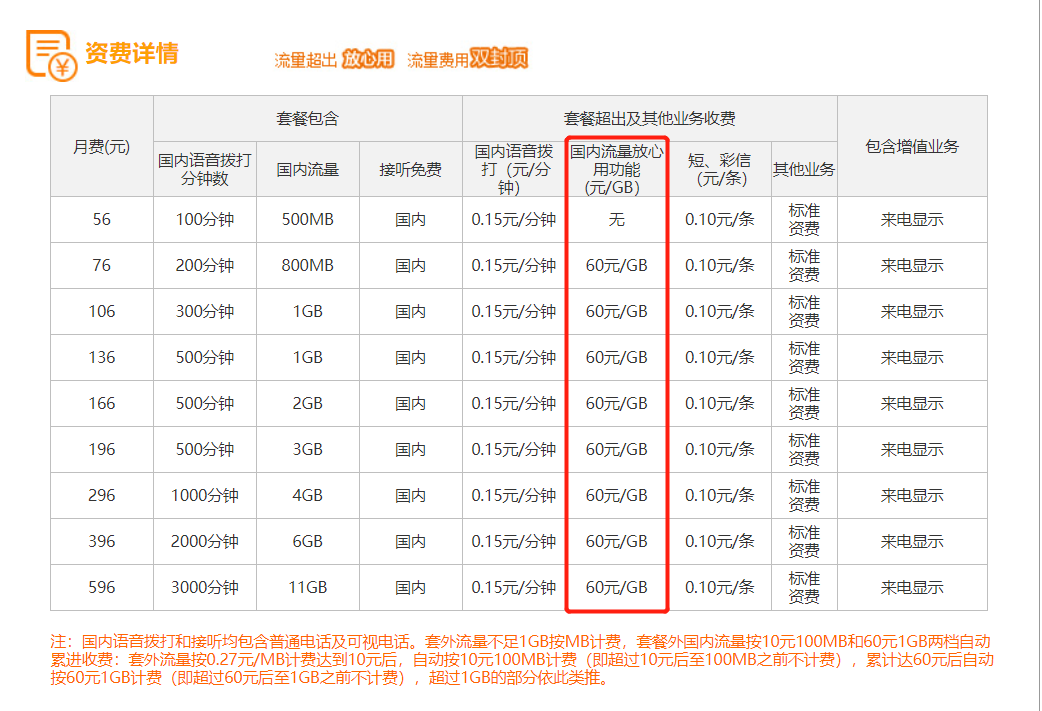Click the 无 cell in the 56 row
The image size is (1042, 711).
[617, 219]
